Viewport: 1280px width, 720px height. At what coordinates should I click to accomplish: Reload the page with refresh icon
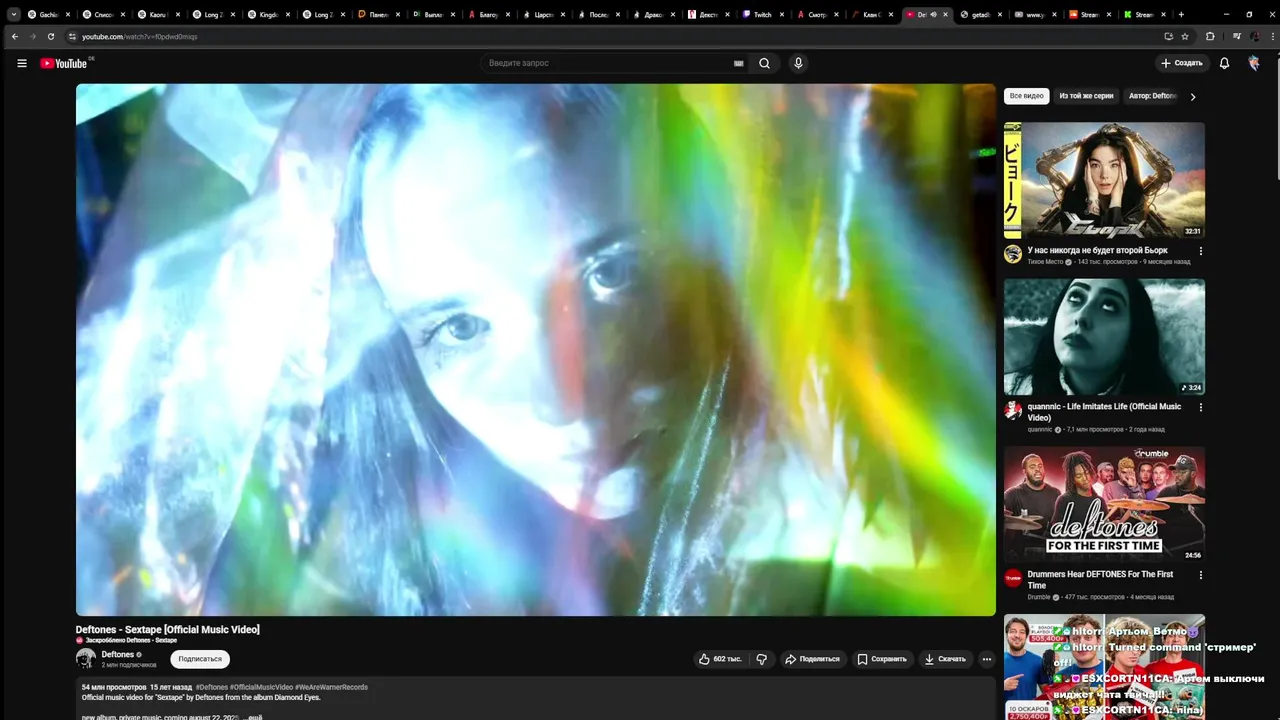tap(51, 36)
